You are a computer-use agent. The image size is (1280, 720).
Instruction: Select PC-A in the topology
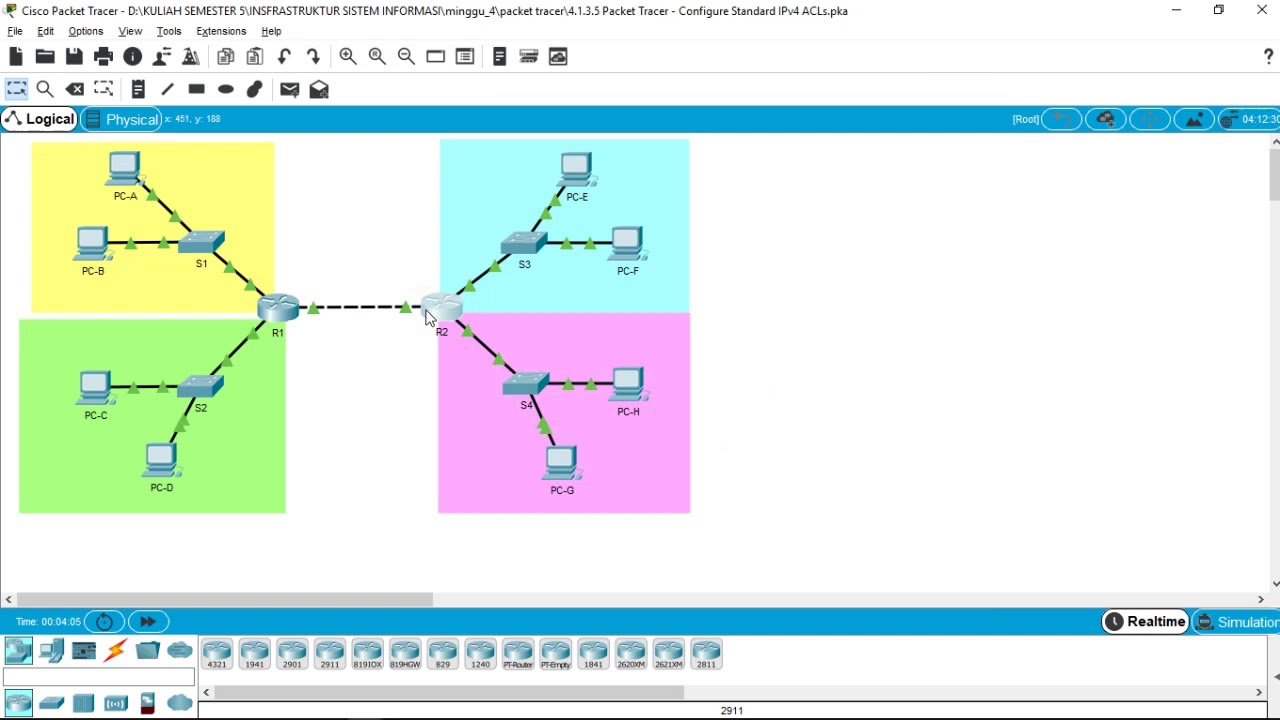pos(125,168)
